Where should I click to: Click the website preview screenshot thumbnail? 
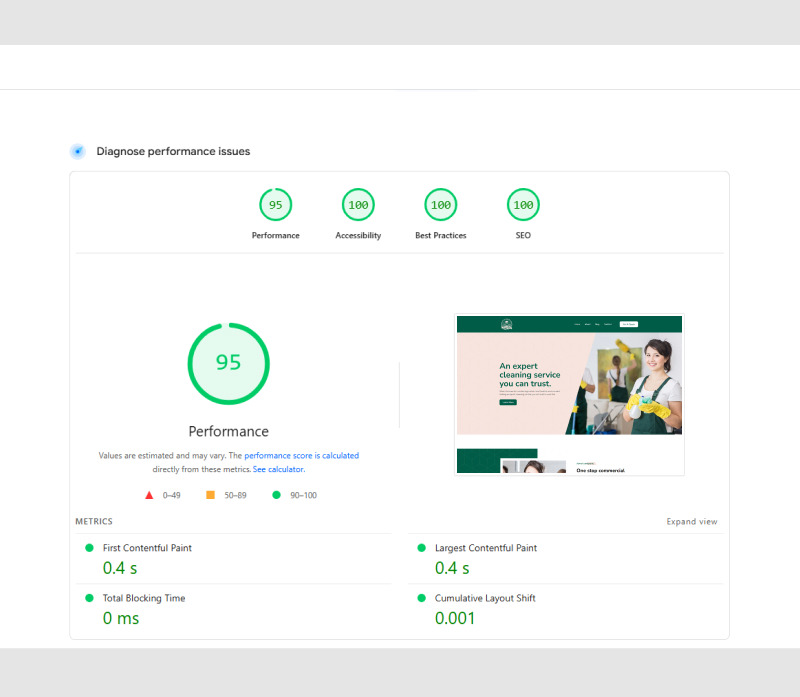(x=569, y=394)
